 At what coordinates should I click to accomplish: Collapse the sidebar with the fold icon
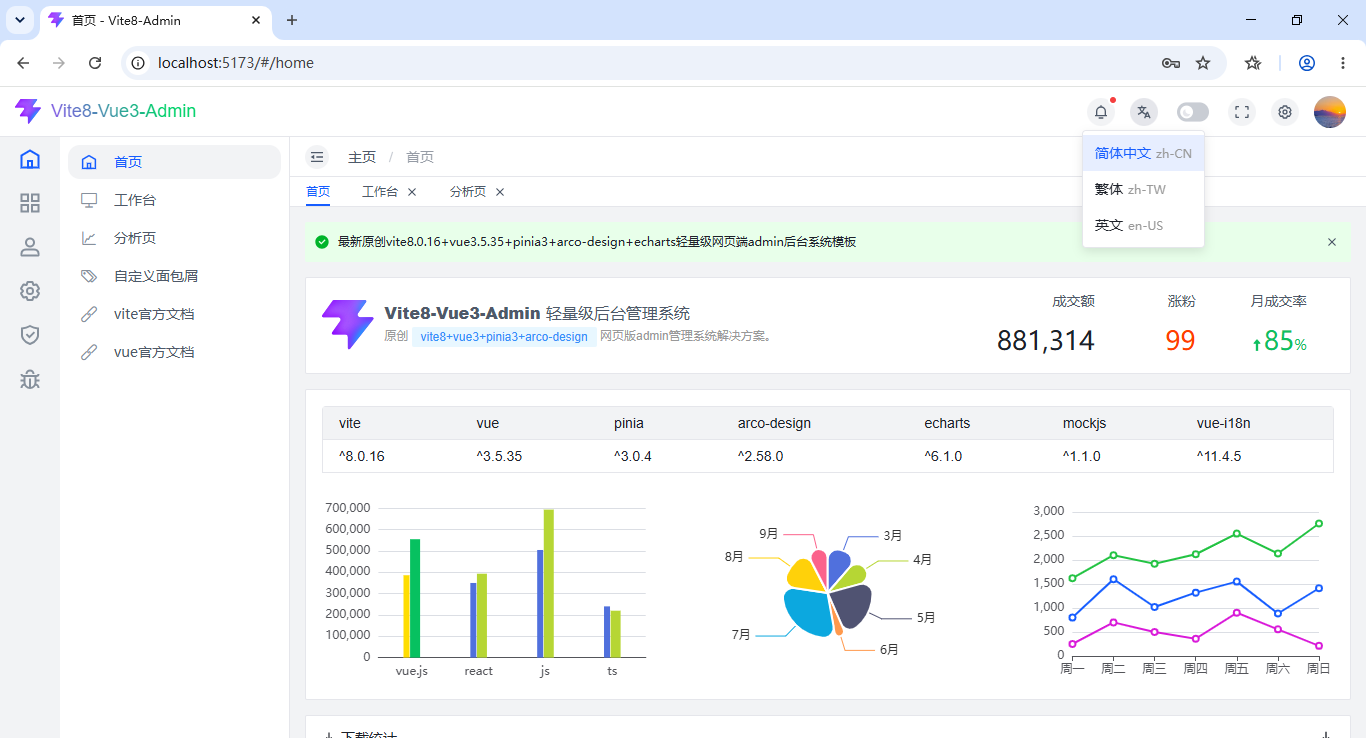pos(317,157)
